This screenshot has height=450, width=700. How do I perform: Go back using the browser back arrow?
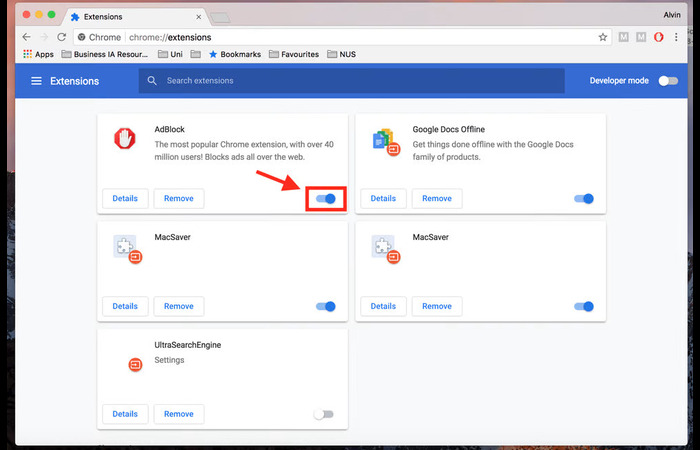(26, 37)
